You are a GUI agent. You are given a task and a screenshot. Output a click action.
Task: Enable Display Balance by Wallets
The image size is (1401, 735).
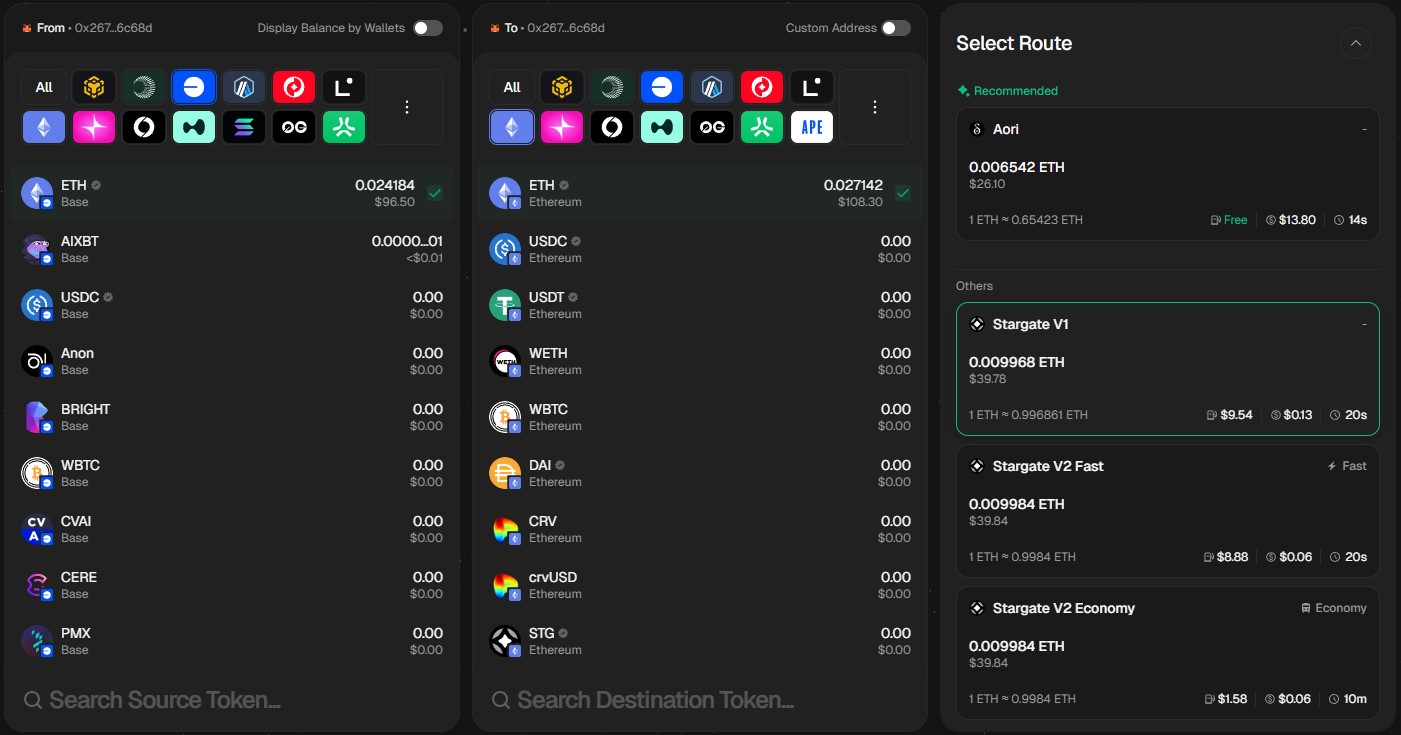[428, 28]
